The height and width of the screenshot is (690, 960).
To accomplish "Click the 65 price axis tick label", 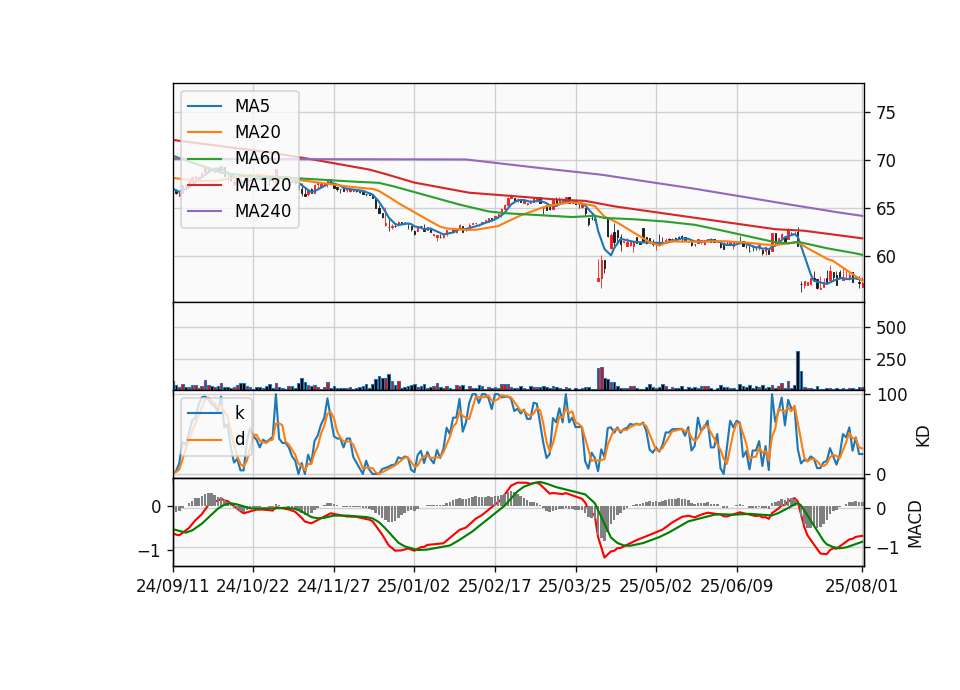I will click(x=886, y=209).
